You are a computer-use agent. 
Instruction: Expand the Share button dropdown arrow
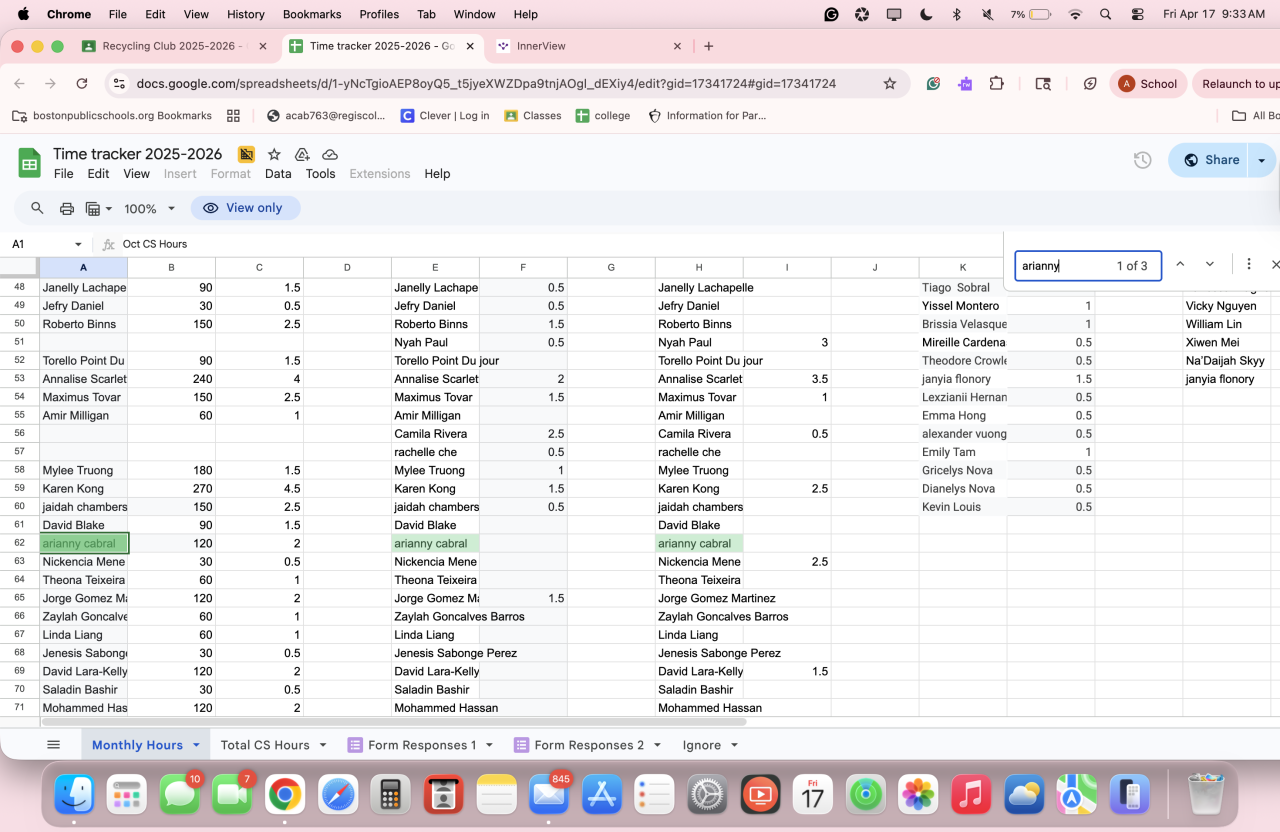click(x=1261, y=160)
